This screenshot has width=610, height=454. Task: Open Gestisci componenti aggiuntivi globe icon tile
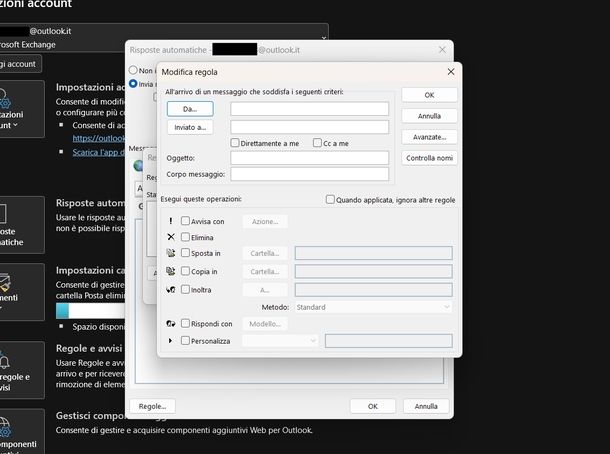click(20, 431)
